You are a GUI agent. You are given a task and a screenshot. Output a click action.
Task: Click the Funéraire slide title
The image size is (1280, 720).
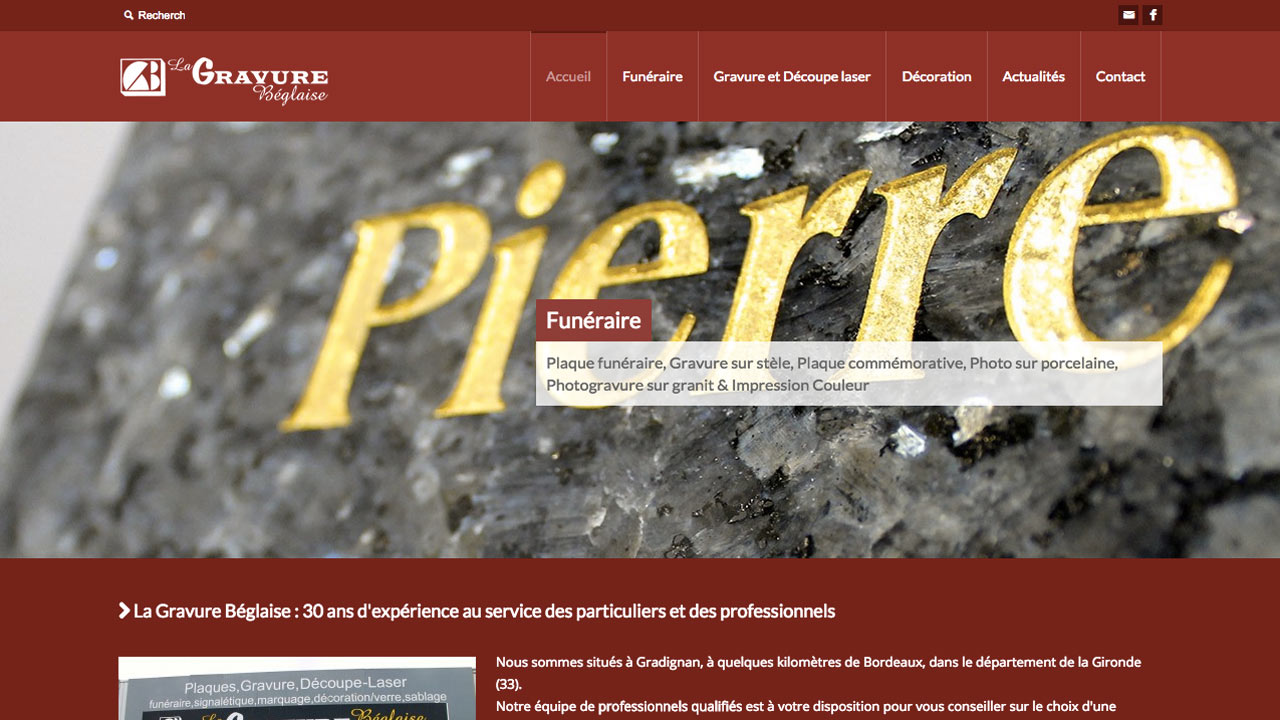pyautogui.click(x=593, y=320)
